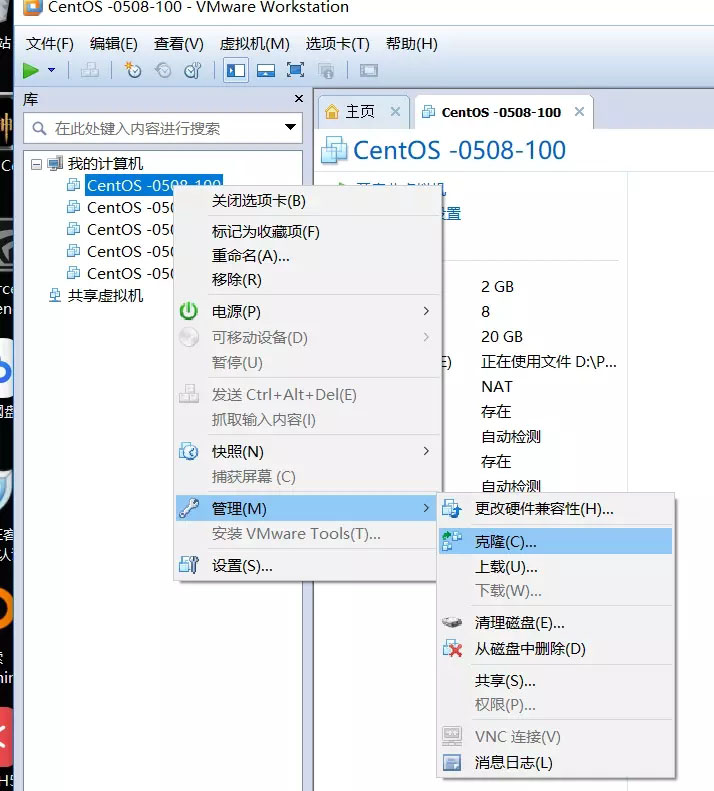Image resolution: width=714 pixels, height=791 pixels.
Task: Open the library search dropdown arrow
Action: [x=291, y=128]
